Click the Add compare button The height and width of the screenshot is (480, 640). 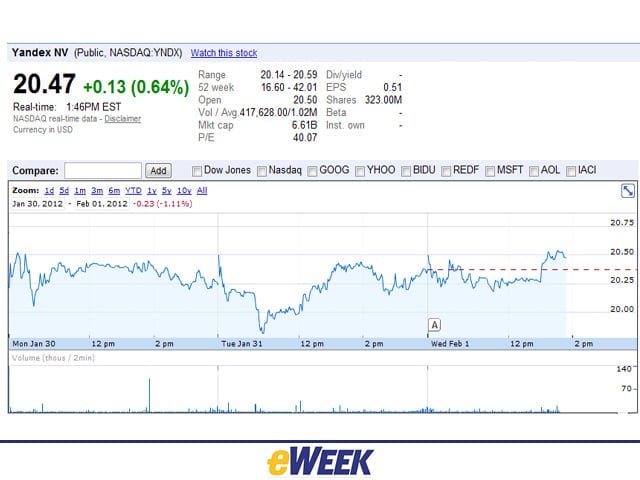coord(158,171)
